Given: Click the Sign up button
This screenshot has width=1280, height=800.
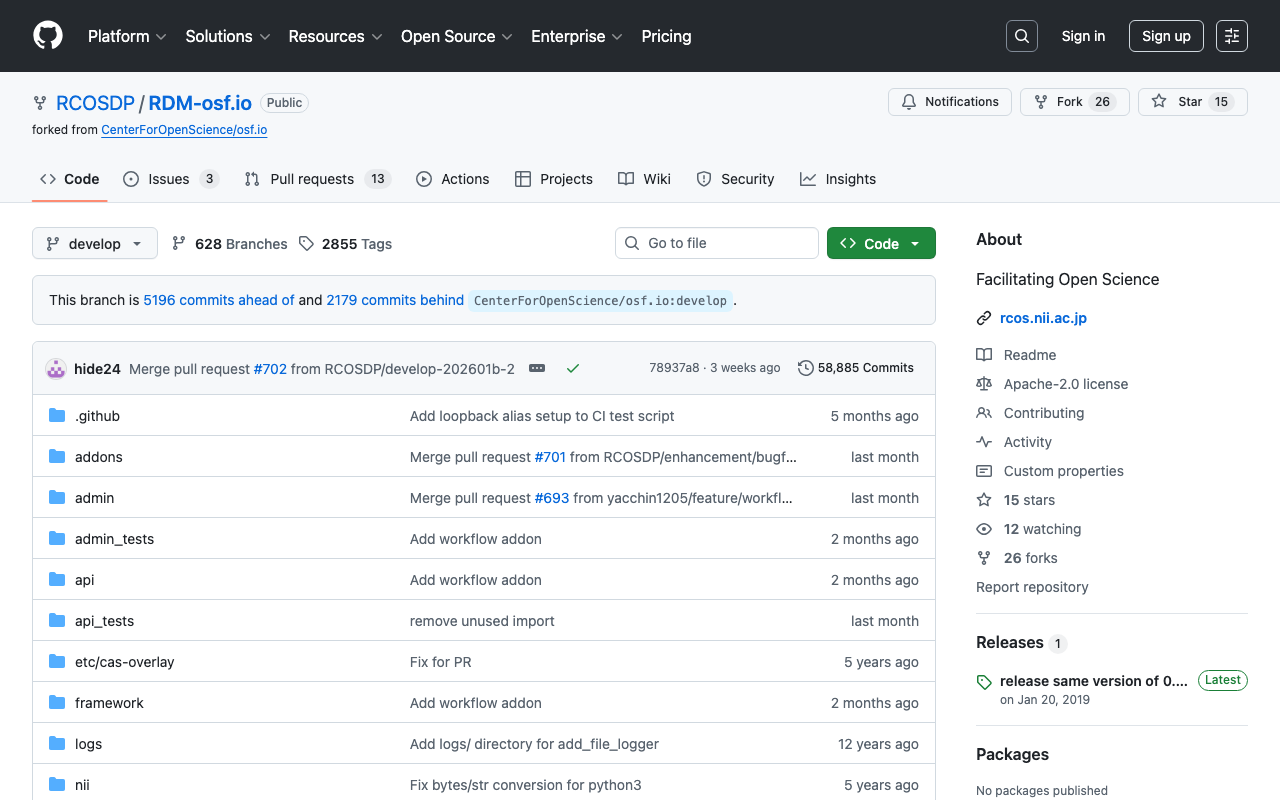Looking at the screenshot, I should coord(1166,35).
